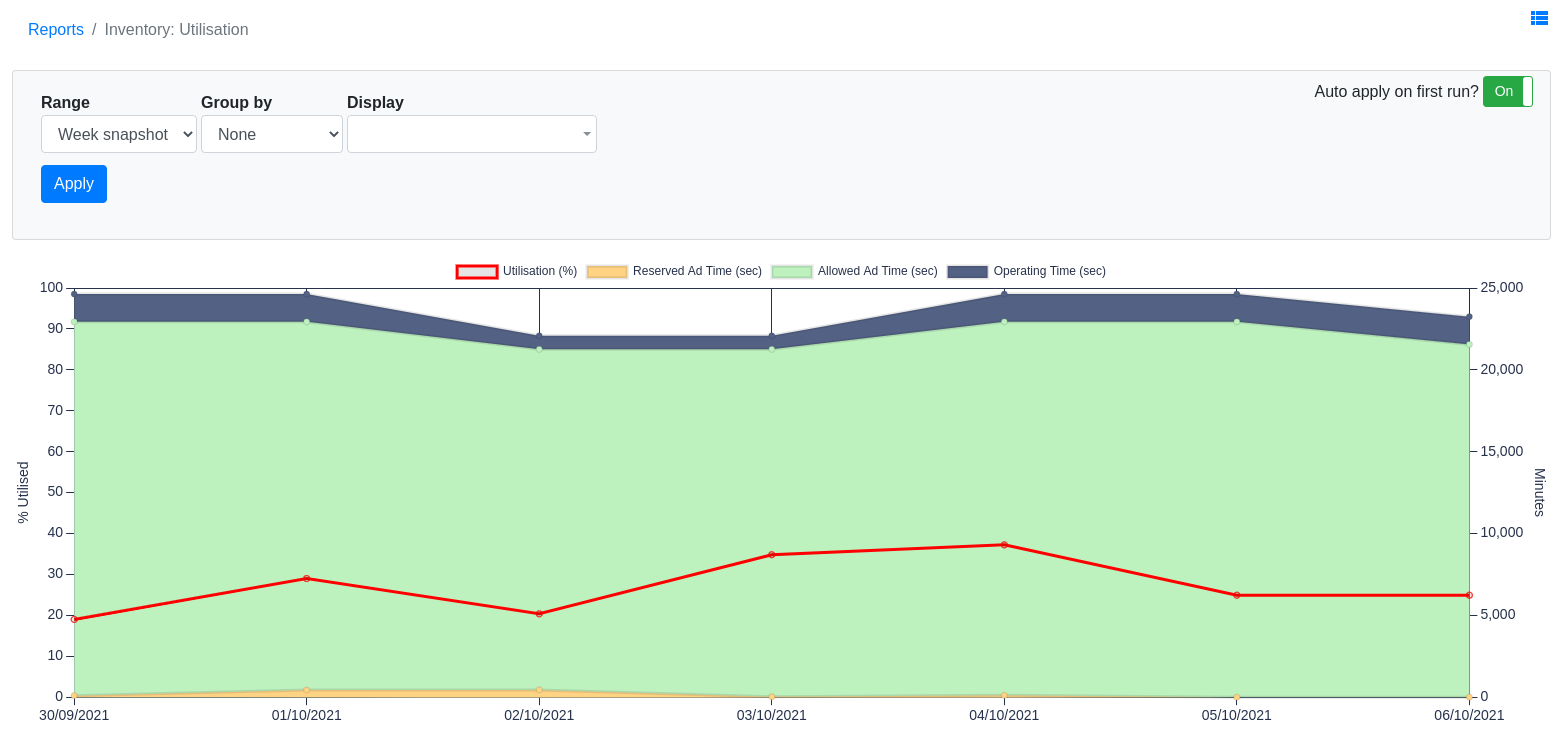Click Allowed Ad Time (sec) legend label
1567x734 pixels.
(x=878, y=271)
